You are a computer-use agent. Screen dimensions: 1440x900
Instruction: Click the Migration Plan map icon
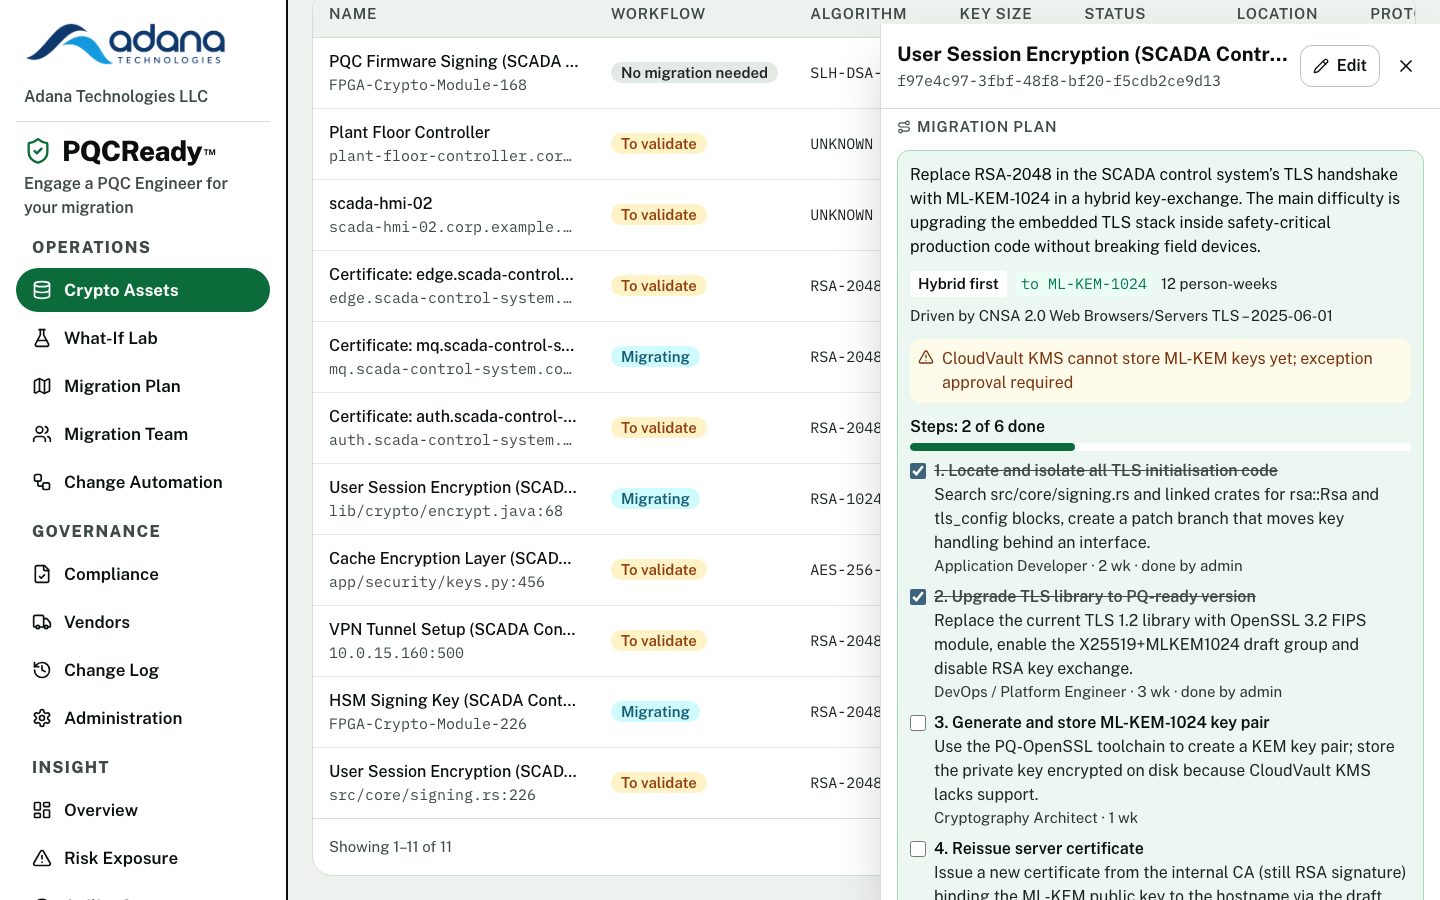click(42, 386)
